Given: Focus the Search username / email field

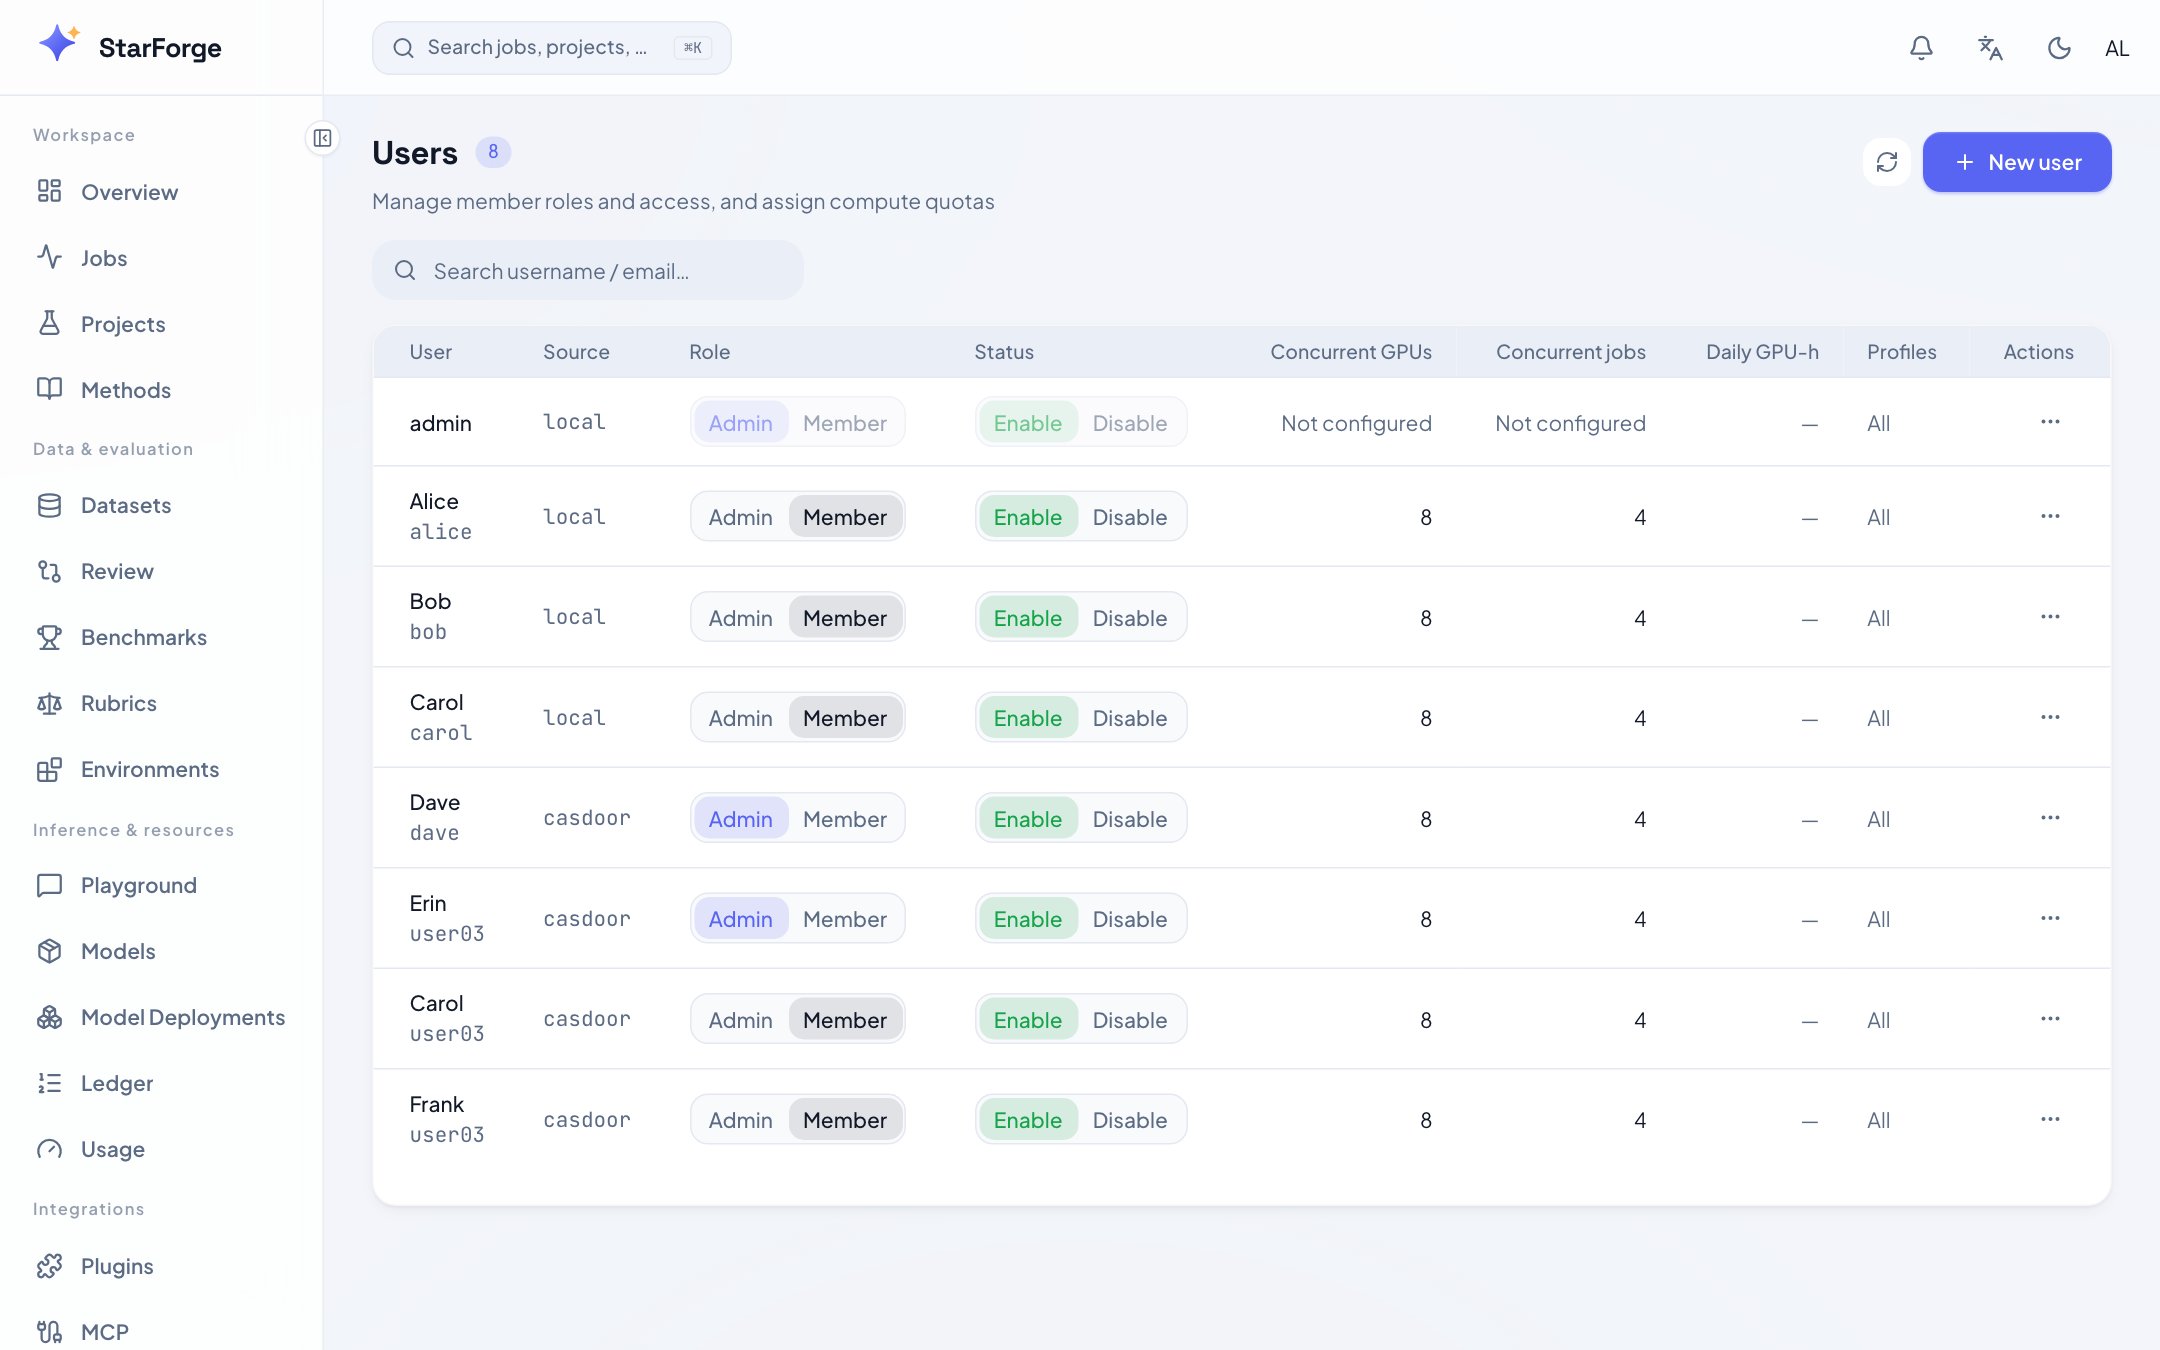Looking at the screenshot, I should point(588,270).
